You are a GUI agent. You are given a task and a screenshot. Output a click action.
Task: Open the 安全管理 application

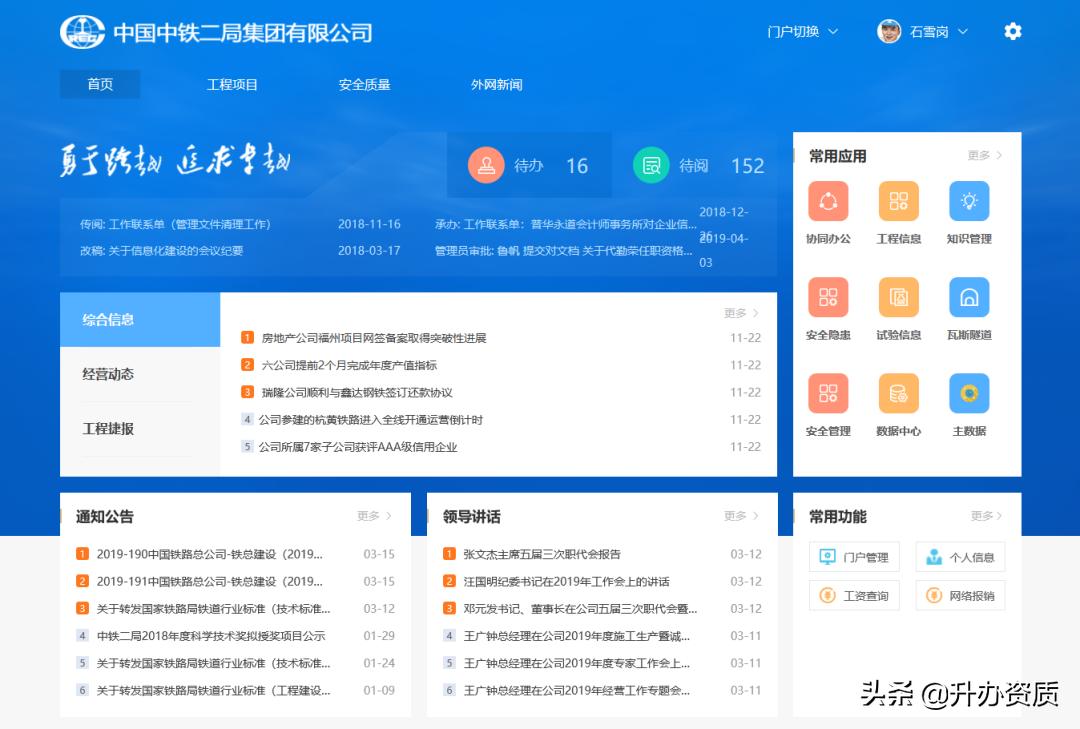tap(828, 393)
